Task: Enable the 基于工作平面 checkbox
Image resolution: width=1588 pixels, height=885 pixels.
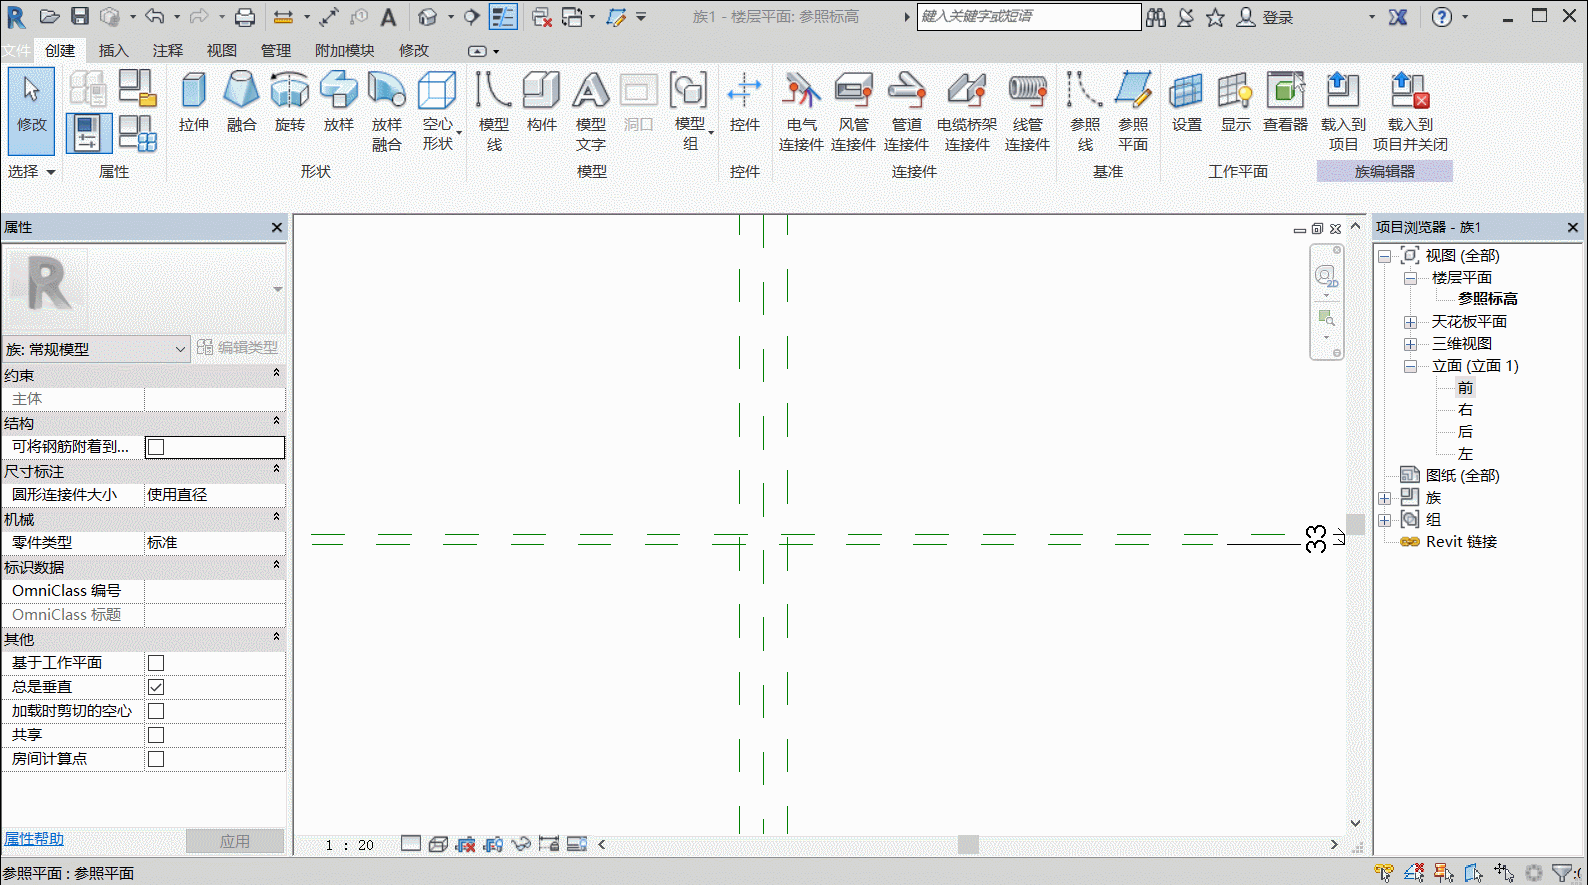Action: pos(156,663)
